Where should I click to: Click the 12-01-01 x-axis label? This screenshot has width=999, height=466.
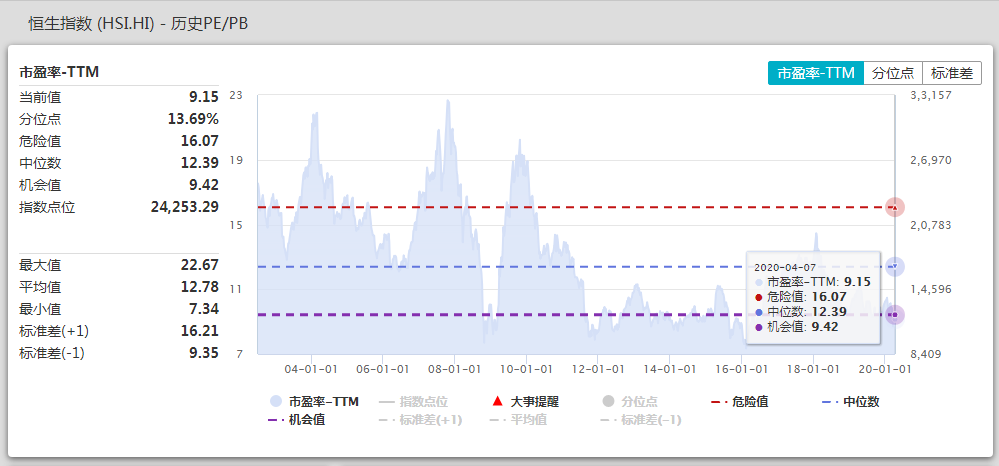[598, 369]
